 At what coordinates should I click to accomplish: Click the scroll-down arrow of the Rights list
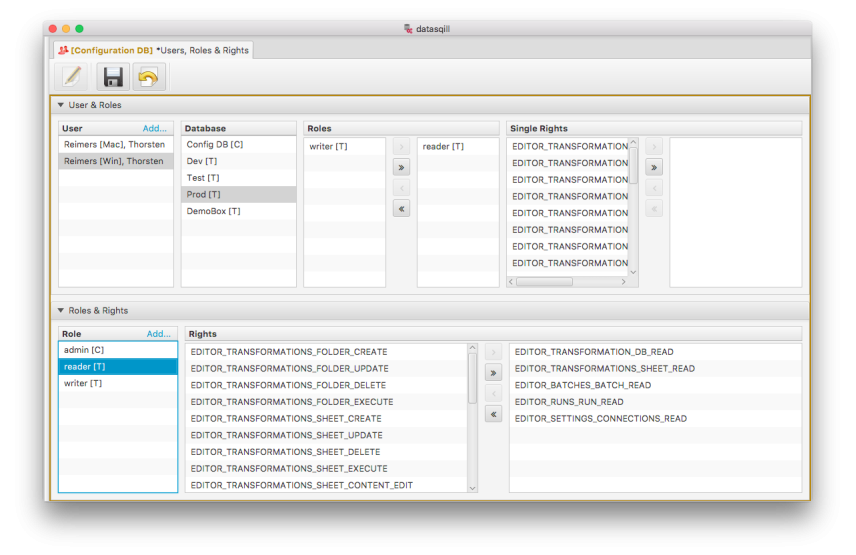[x=473, y=487]
